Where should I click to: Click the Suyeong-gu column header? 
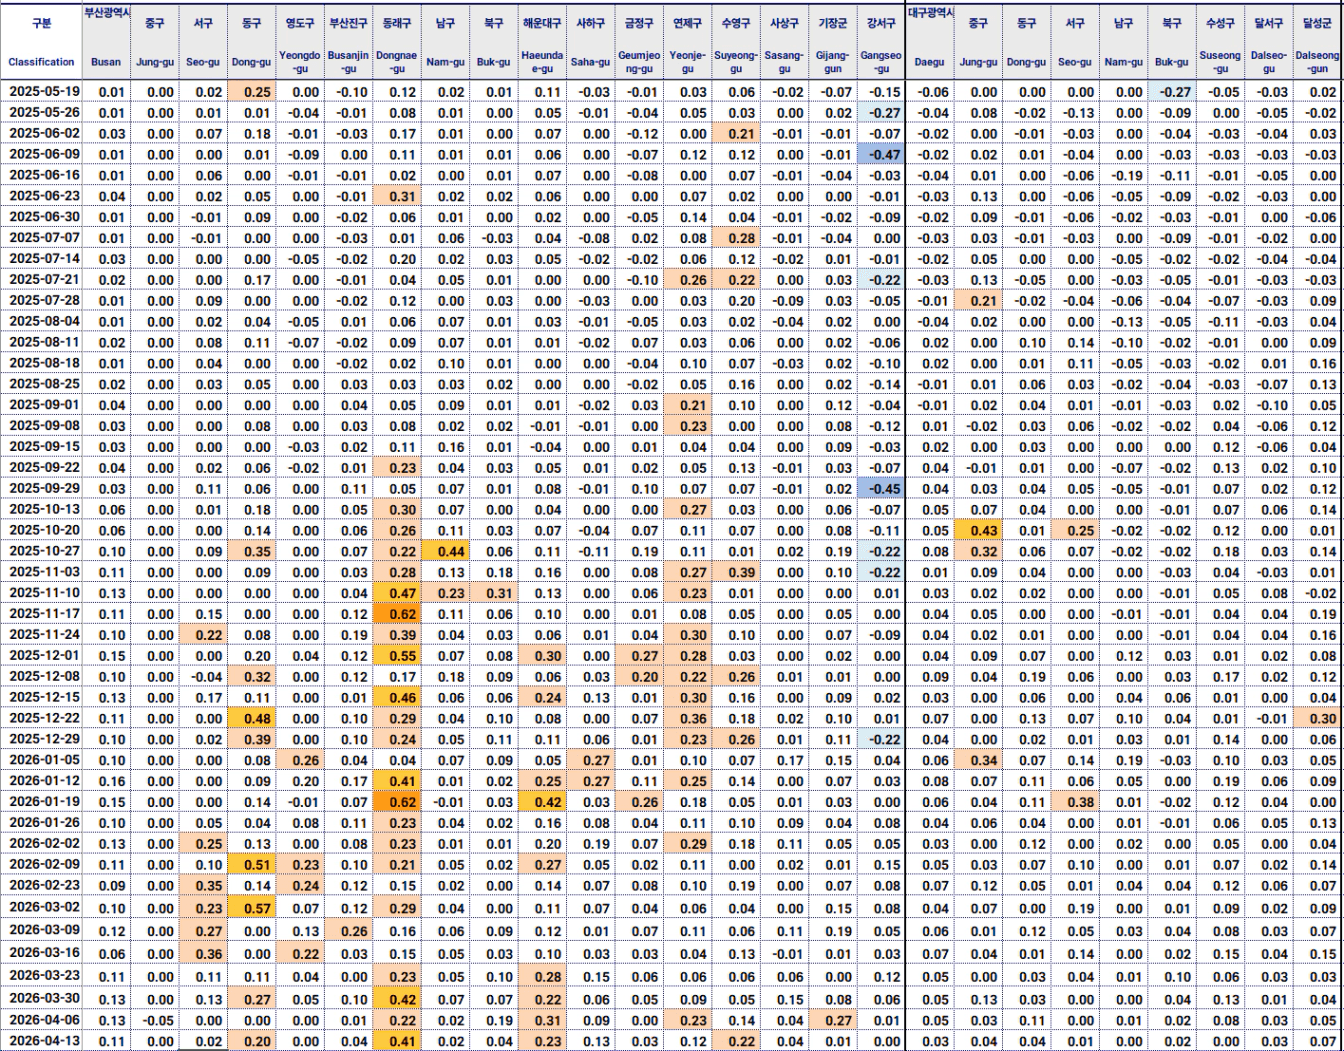[736, 62]
